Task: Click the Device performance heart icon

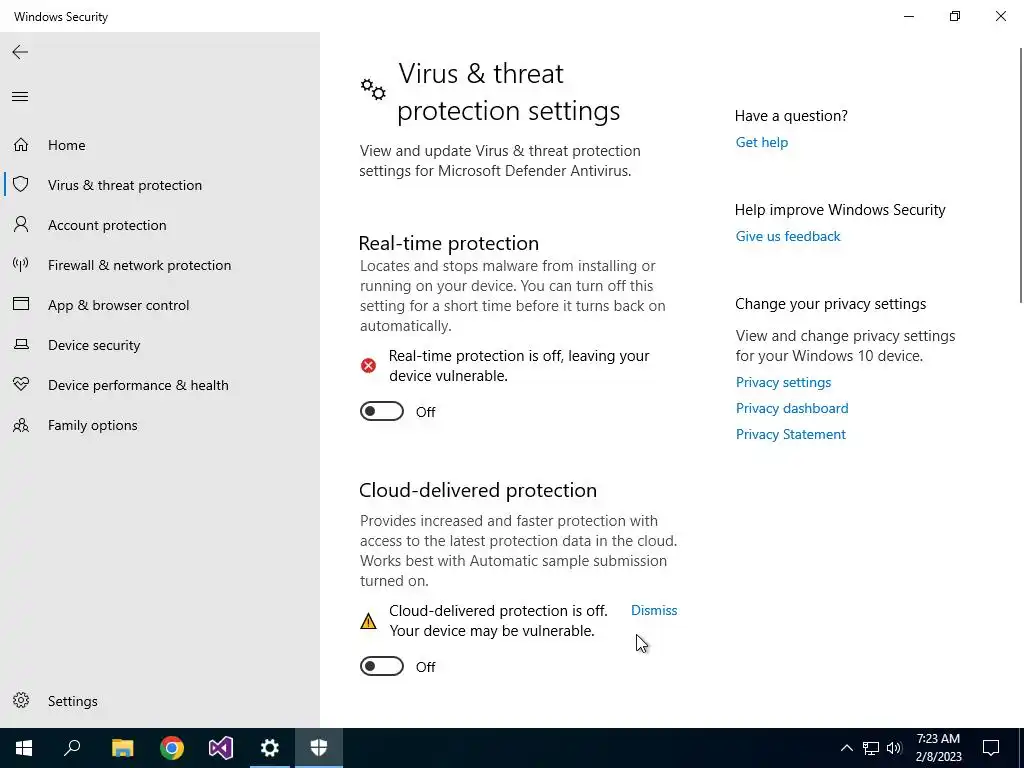Action: pos(21,384)
